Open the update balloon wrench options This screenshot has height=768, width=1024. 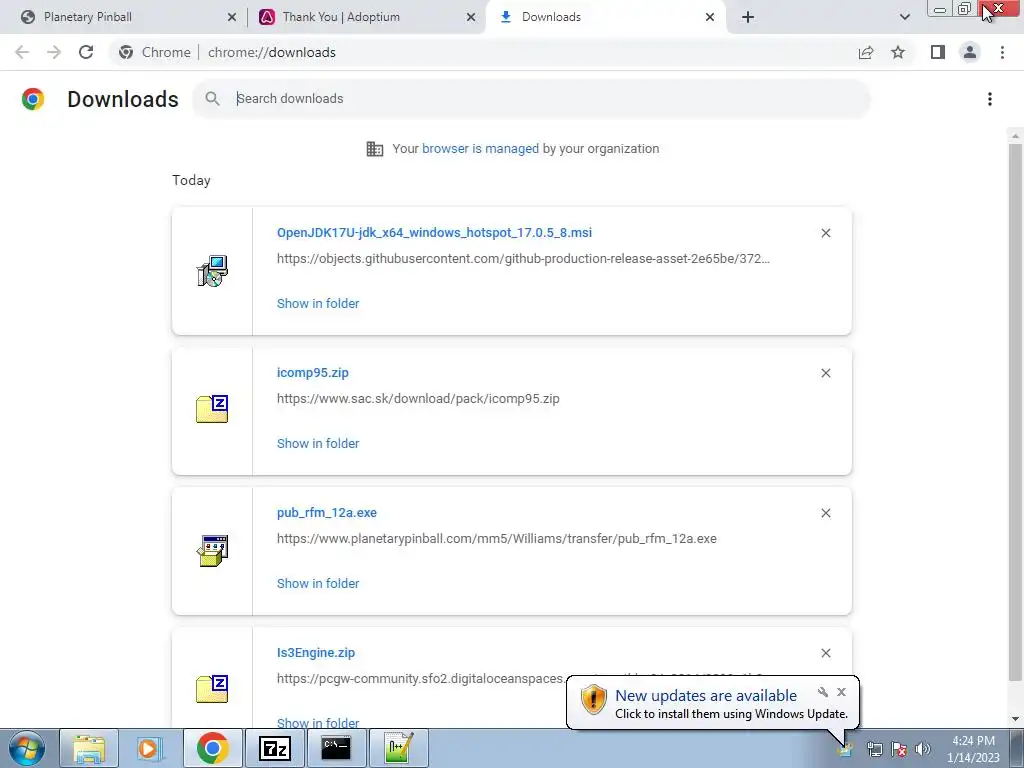pos(822,692)
